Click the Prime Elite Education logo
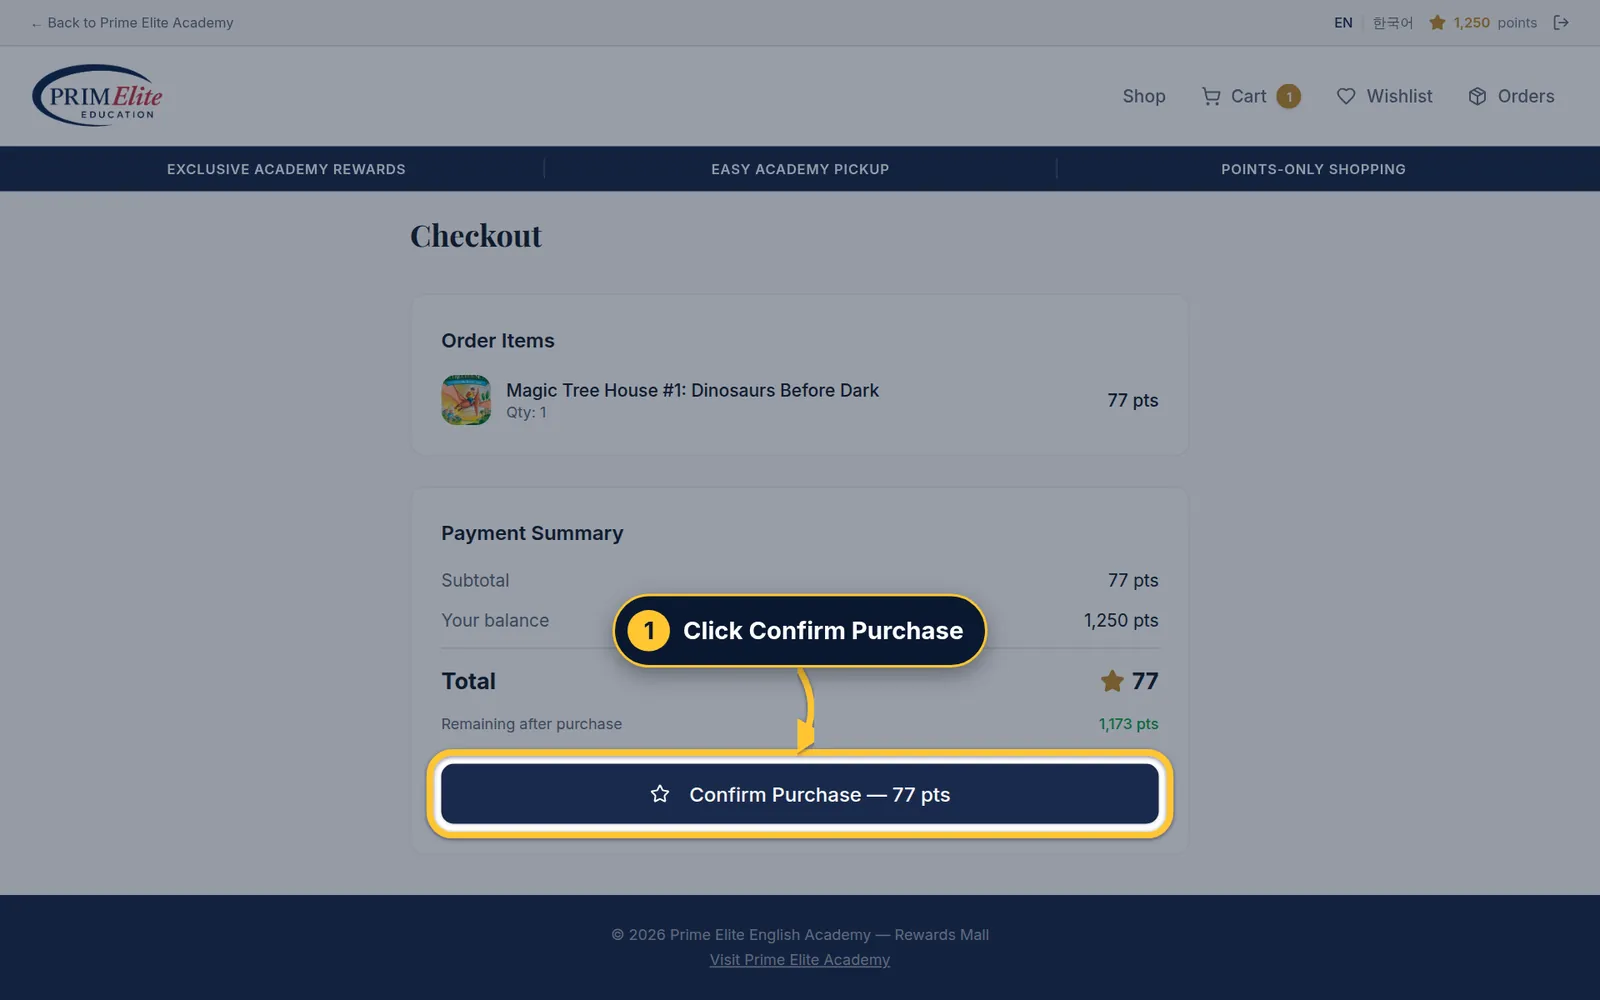This screenshot has height=1000, width=1600. 97,95
